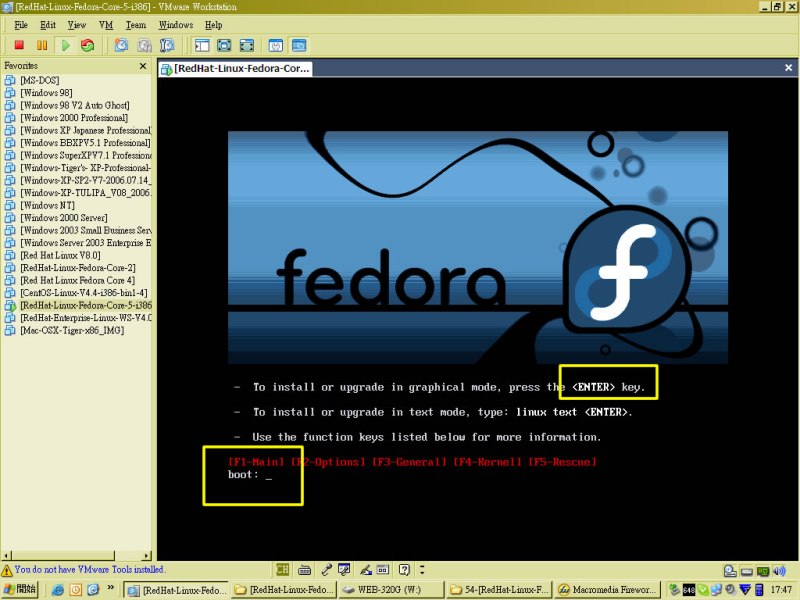
Task: Take a snapshot using the toolbar icon
Action: point(121,45)
